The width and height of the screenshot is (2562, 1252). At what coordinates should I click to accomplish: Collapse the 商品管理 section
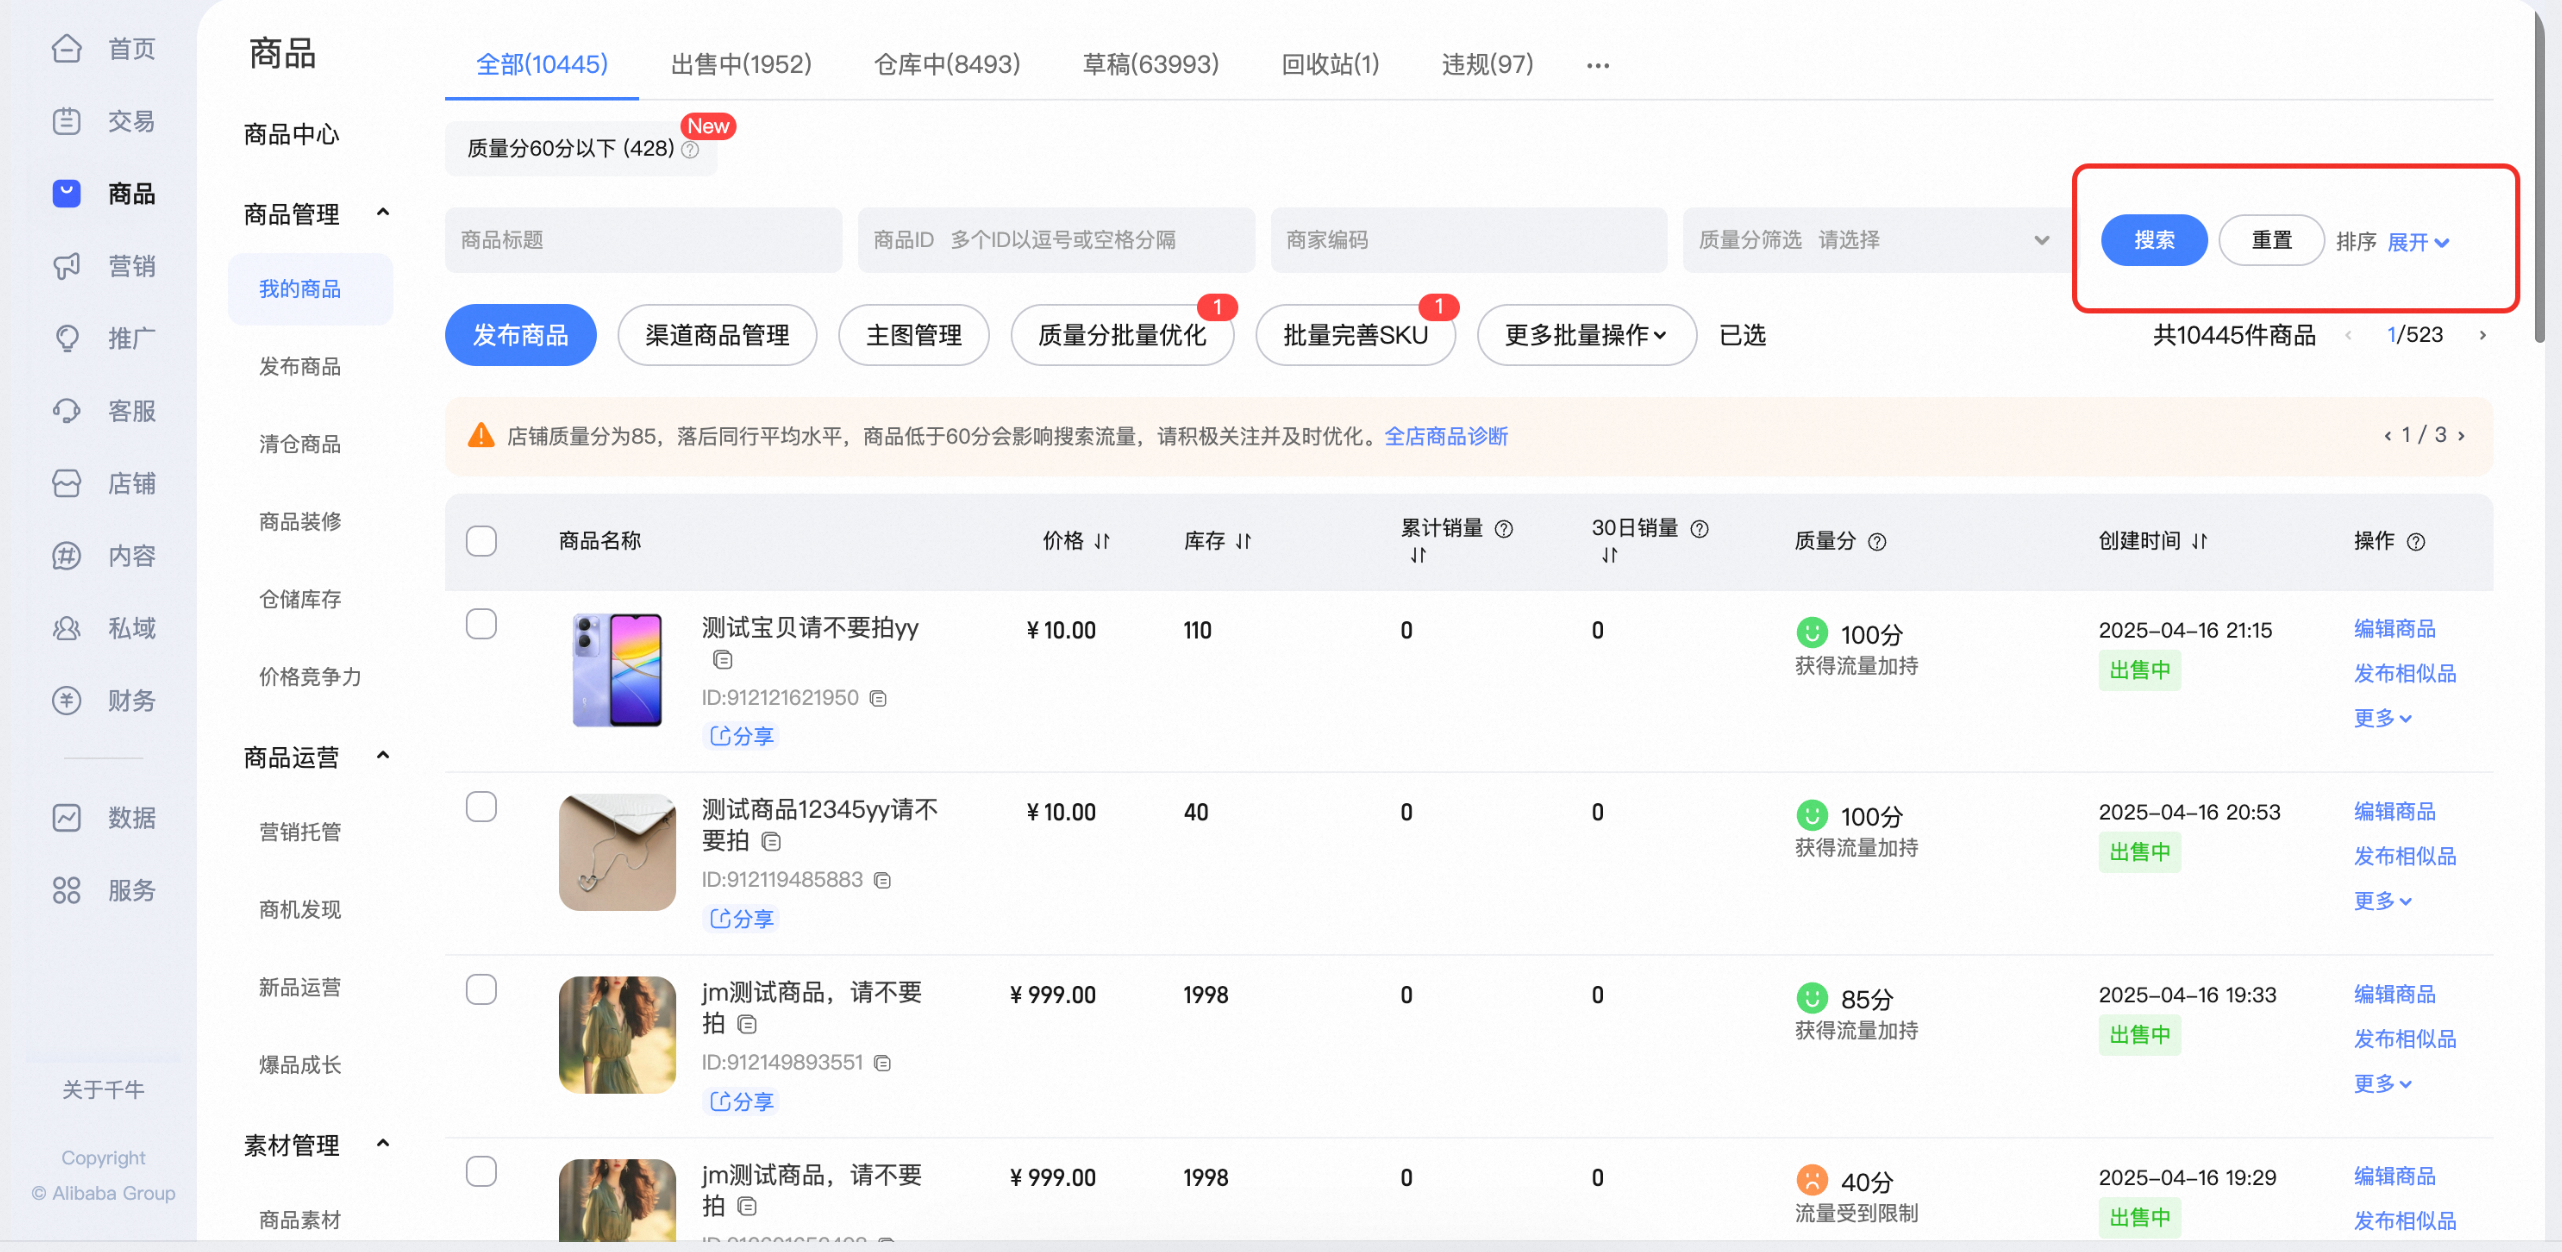point(382,212)
